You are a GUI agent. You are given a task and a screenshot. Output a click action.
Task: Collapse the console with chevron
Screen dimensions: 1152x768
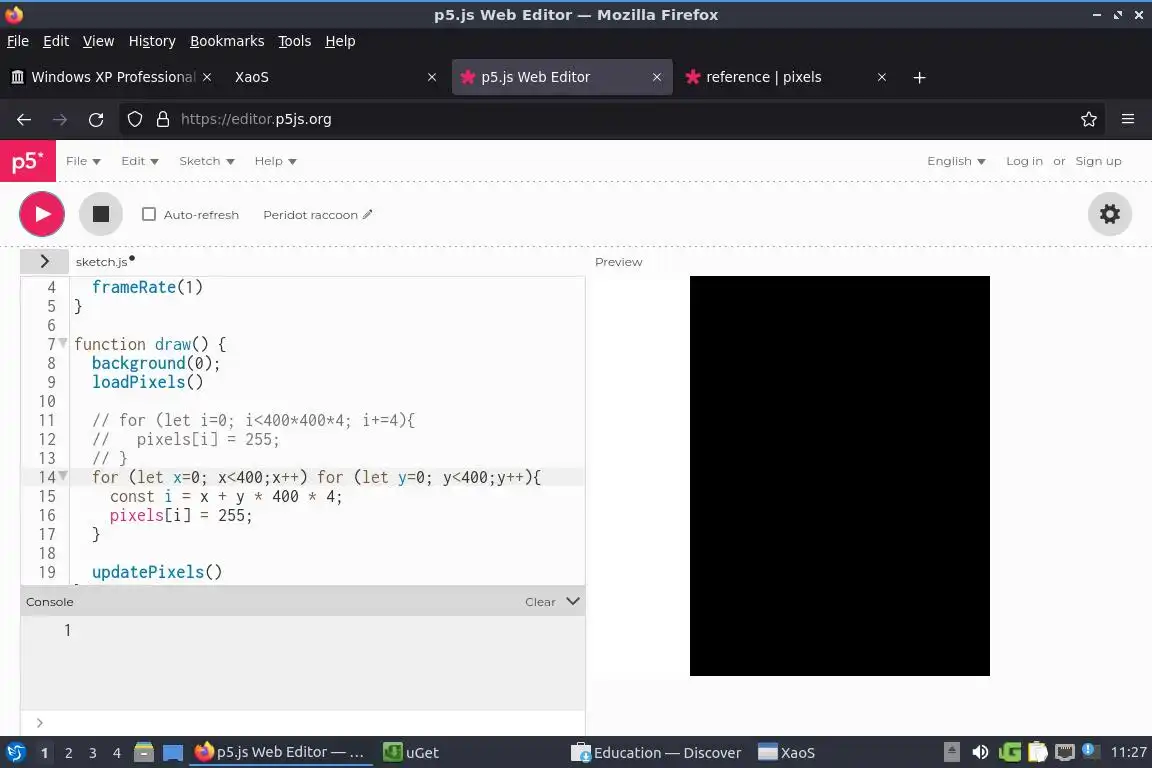pyautogui.click(x=573, y=601)
